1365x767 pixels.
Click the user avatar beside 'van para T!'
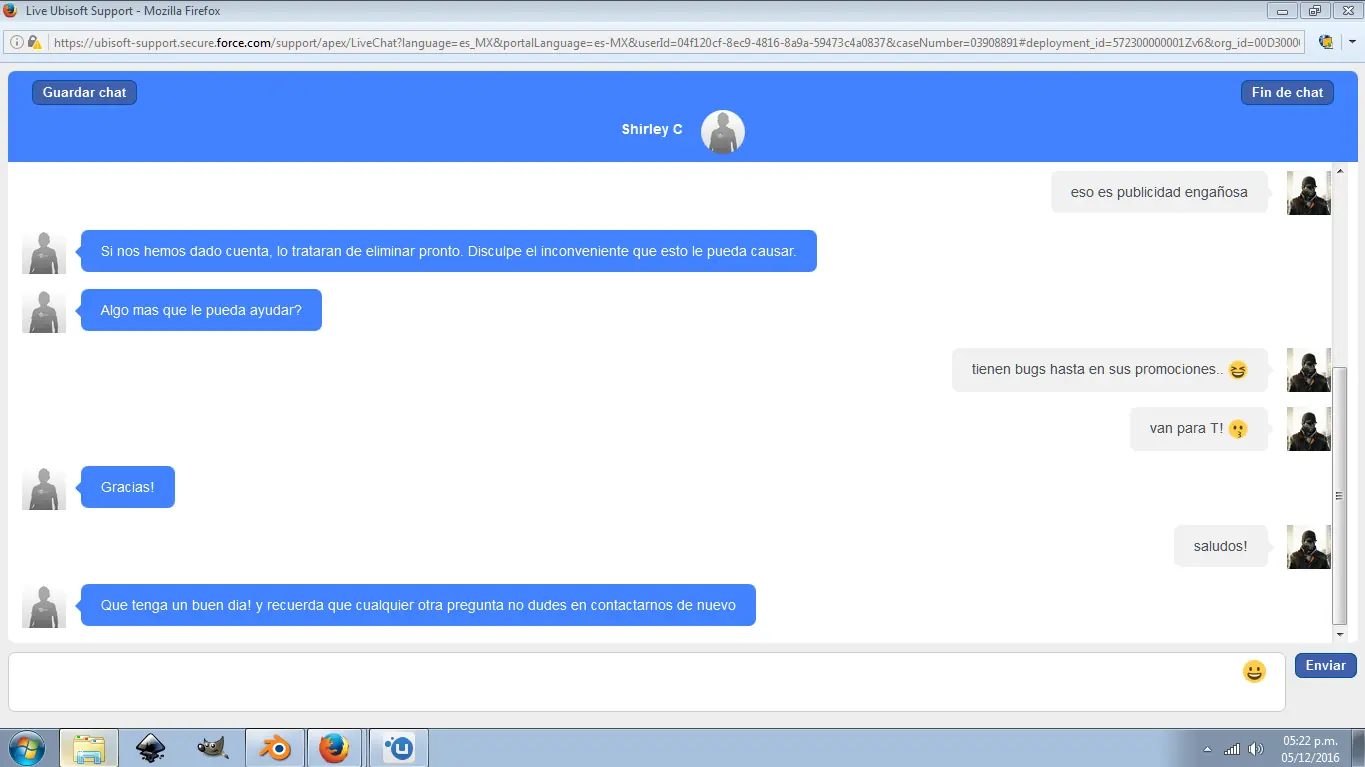(x=1308, y=428)
